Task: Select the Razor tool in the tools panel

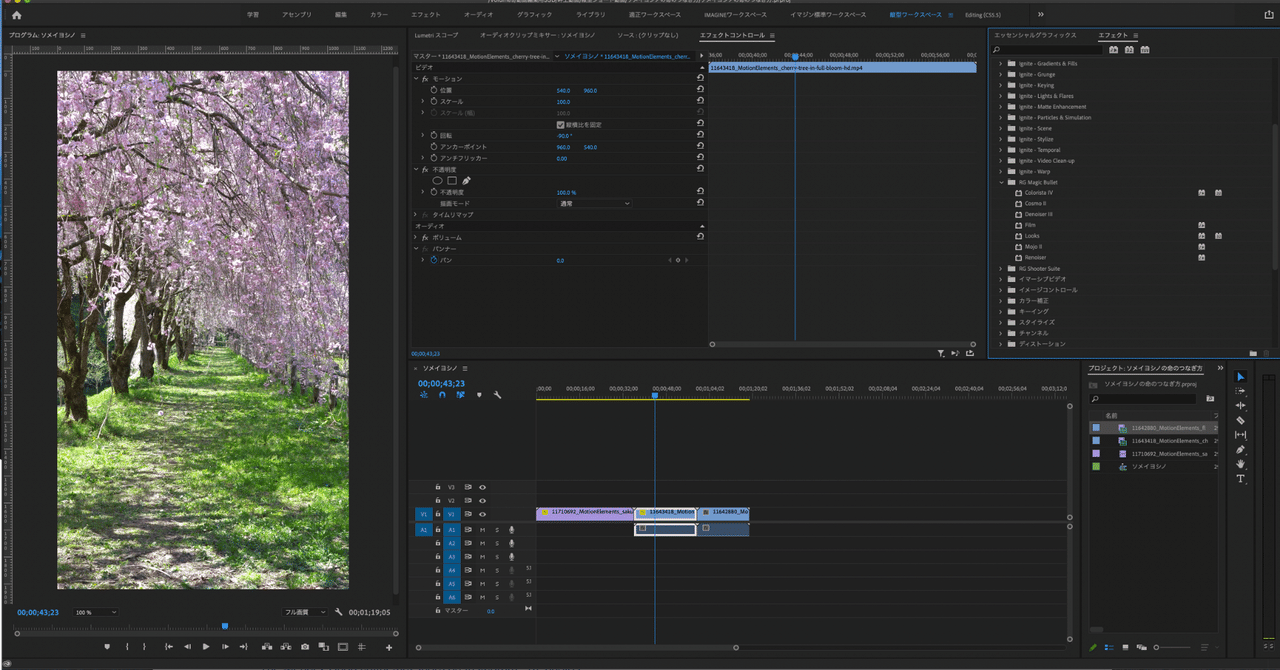Action: click(1240, 420)
